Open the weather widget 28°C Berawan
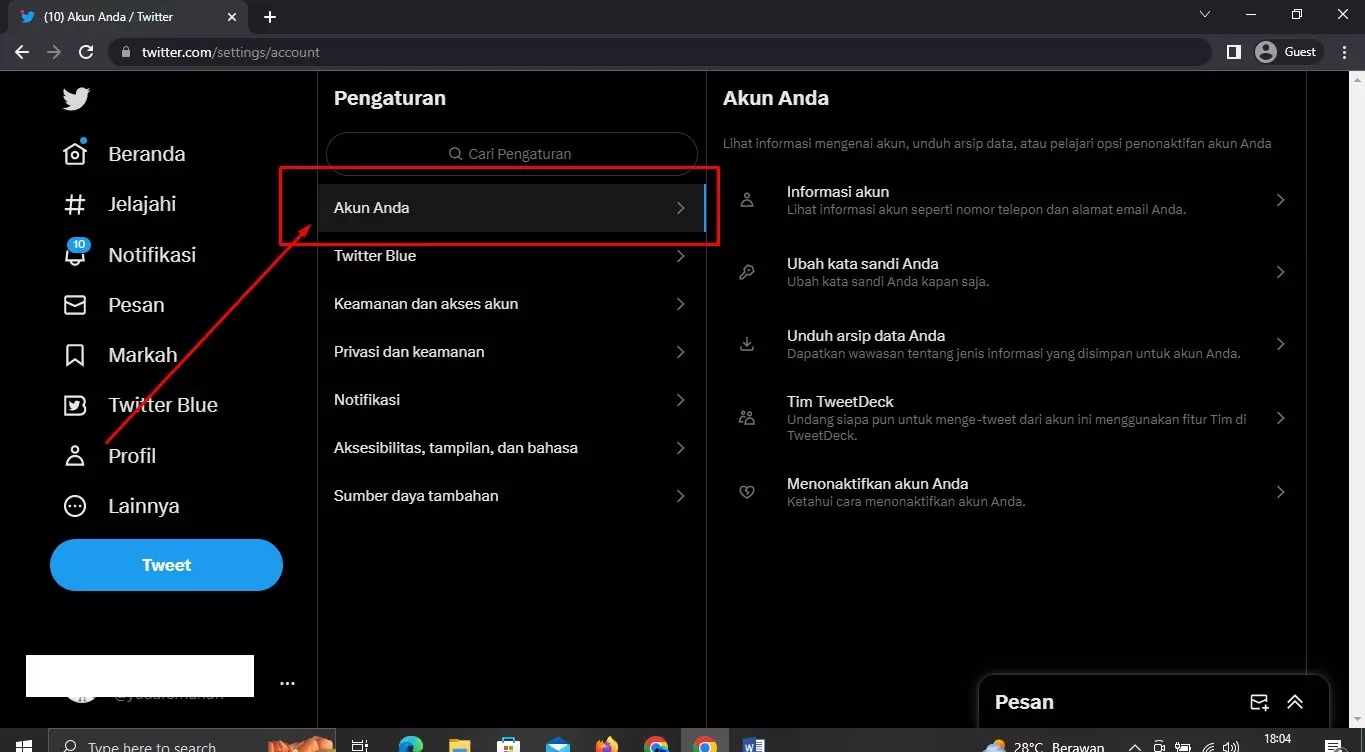1365x752 pixels. coord(1045,746)
